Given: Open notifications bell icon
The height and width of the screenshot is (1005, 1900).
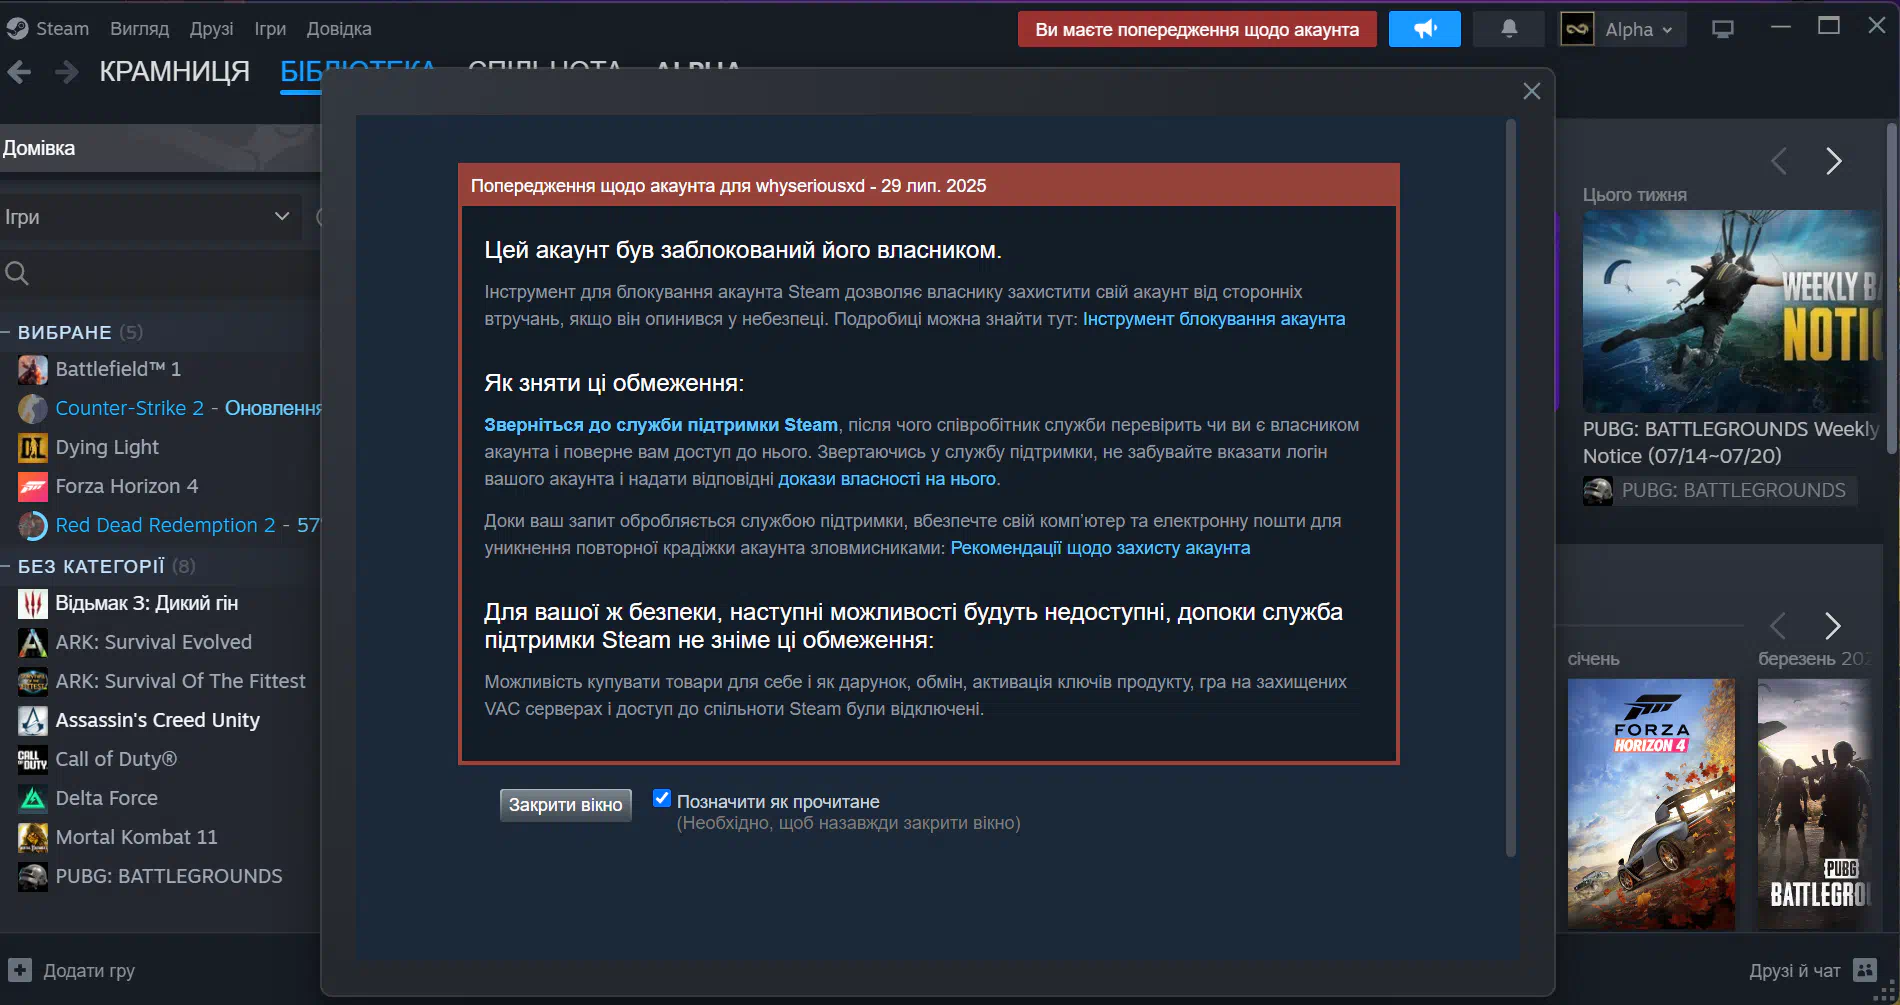Looking at the screenshot, I should (x=1509, y=29).
